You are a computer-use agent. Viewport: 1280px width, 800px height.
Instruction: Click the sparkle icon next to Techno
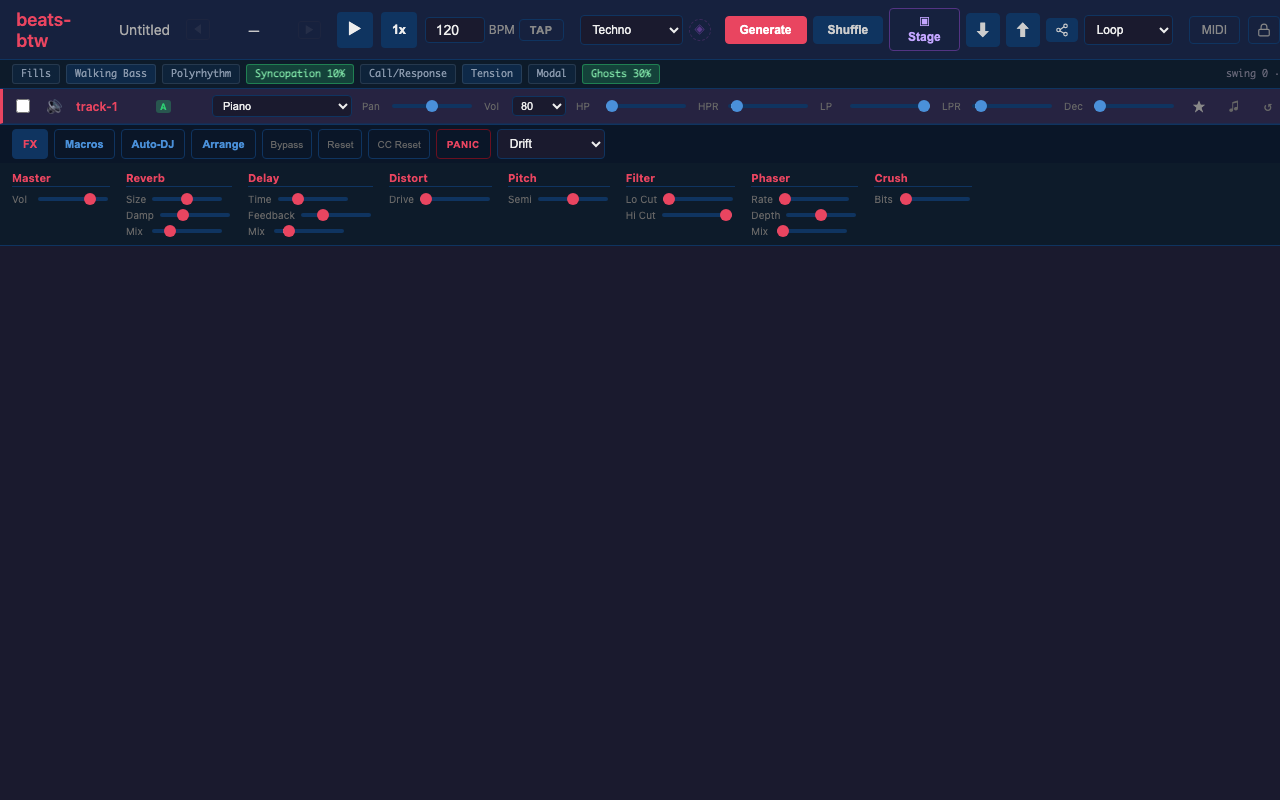click(x=699, y=30)
